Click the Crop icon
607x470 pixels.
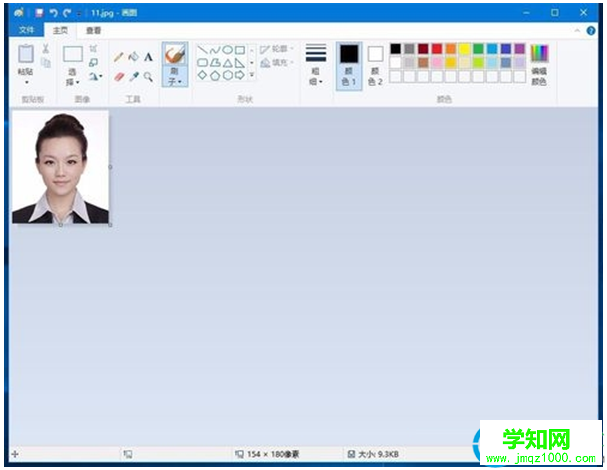pyautogui.click(x=93, y=48)
